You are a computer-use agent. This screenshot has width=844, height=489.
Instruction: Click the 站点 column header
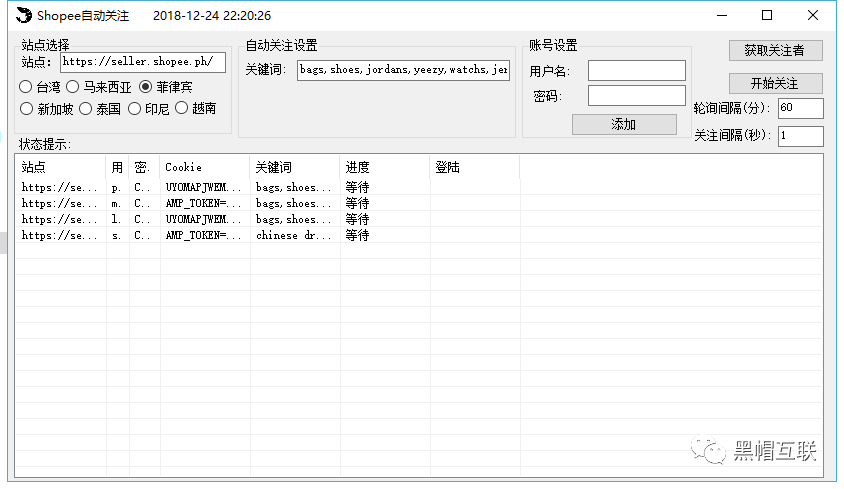(x=60, y=167)
